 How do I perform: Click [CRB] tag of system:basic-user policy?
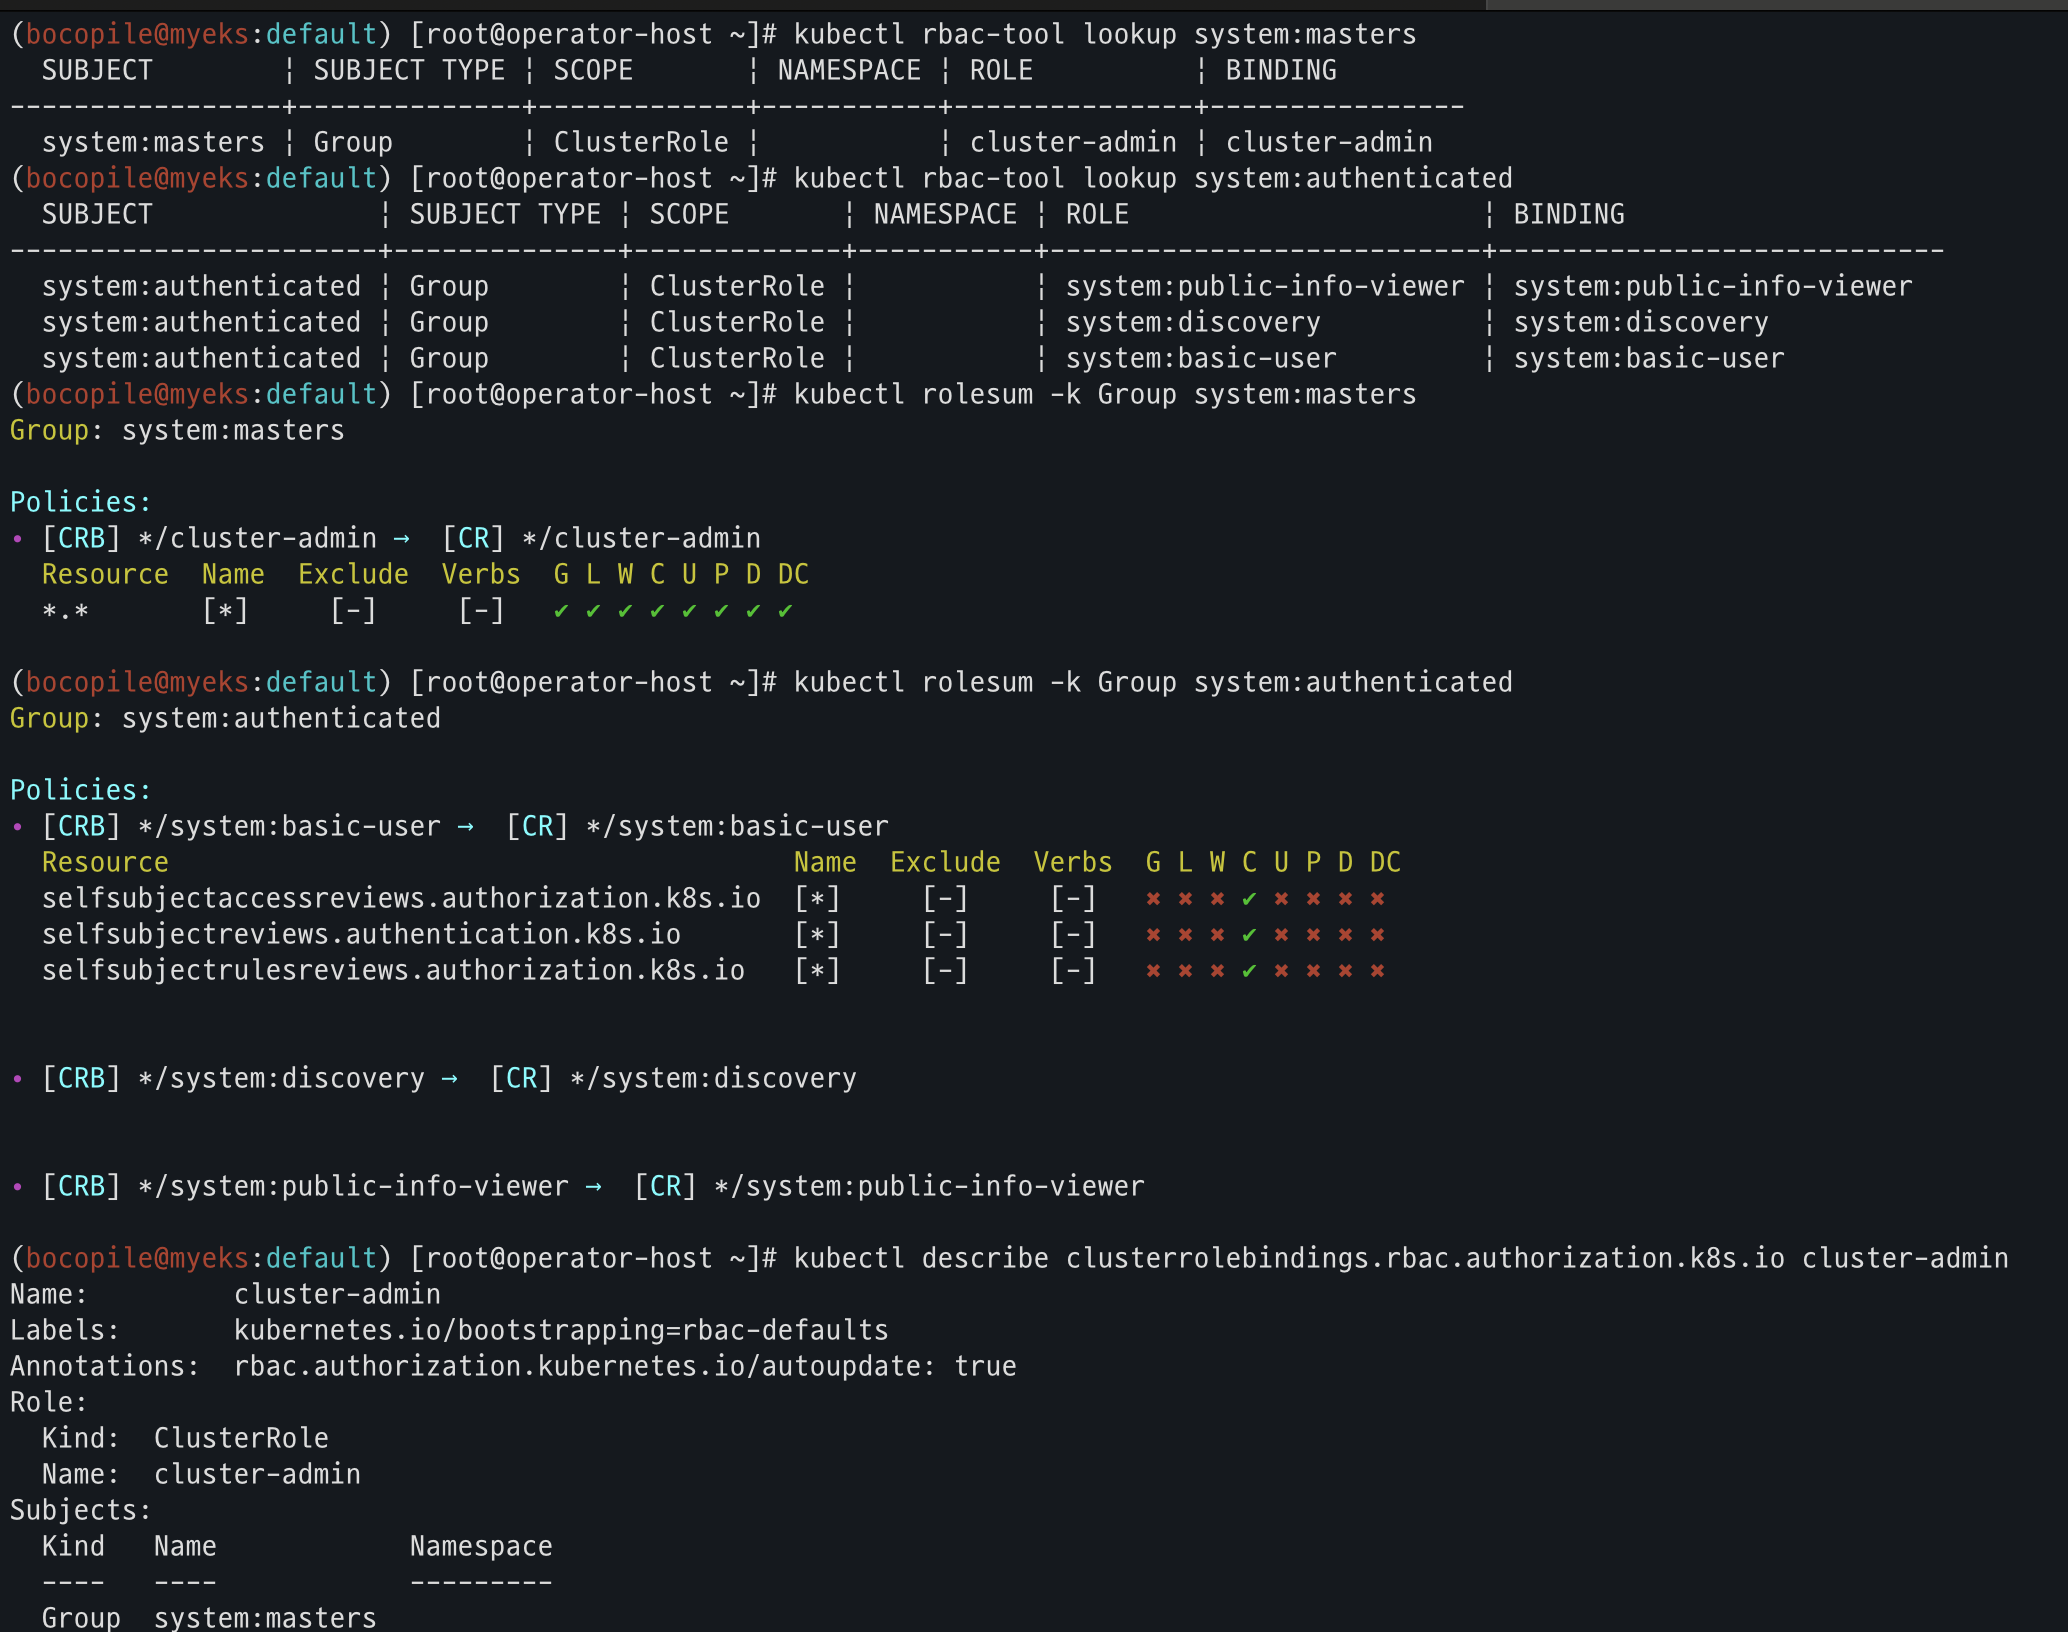click(81, 827)
